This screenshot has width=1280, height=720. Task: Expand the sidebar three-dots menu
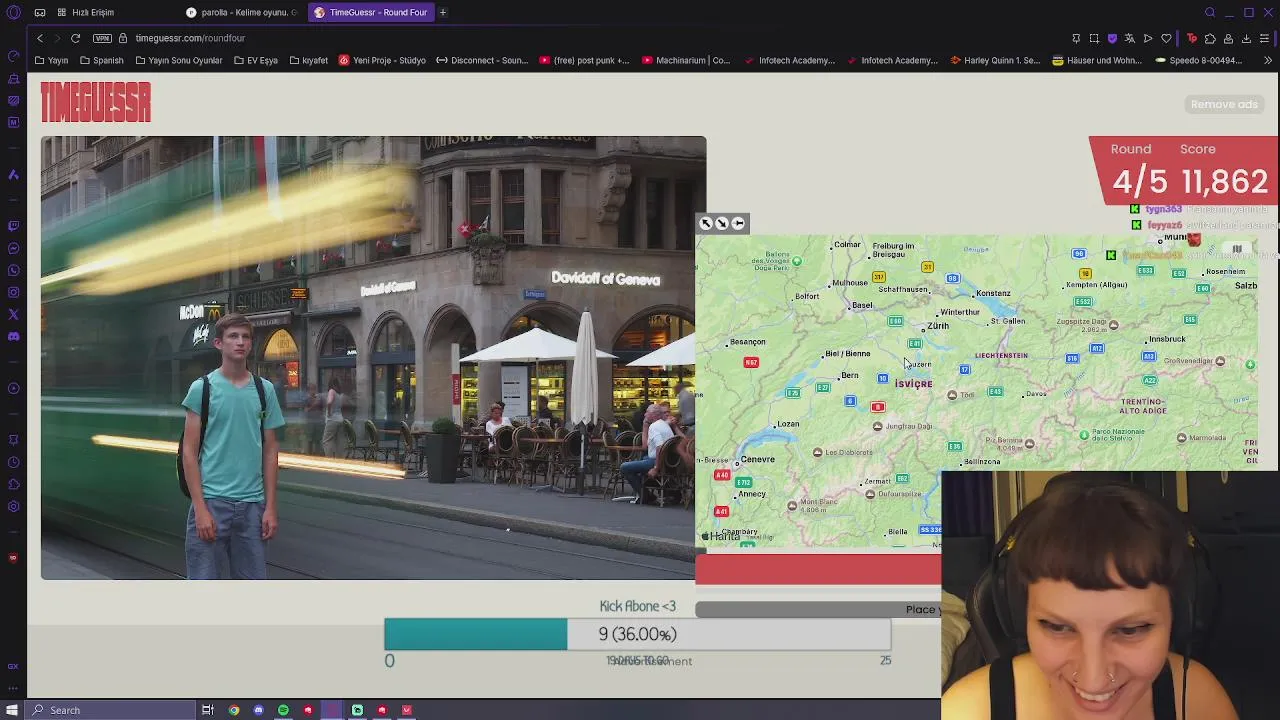coord(13,688)
